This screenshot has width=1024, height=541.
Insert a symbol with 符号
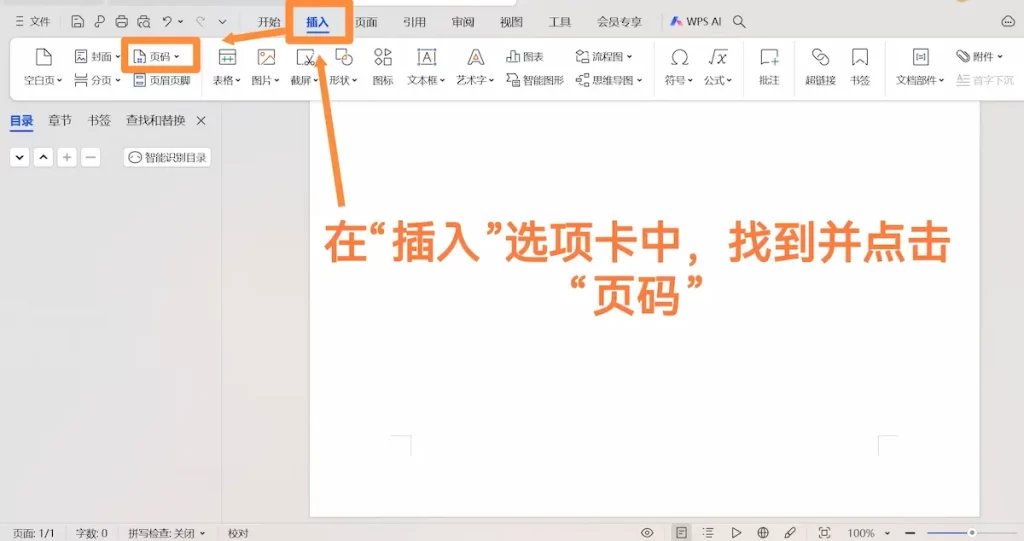click(679, 67)
